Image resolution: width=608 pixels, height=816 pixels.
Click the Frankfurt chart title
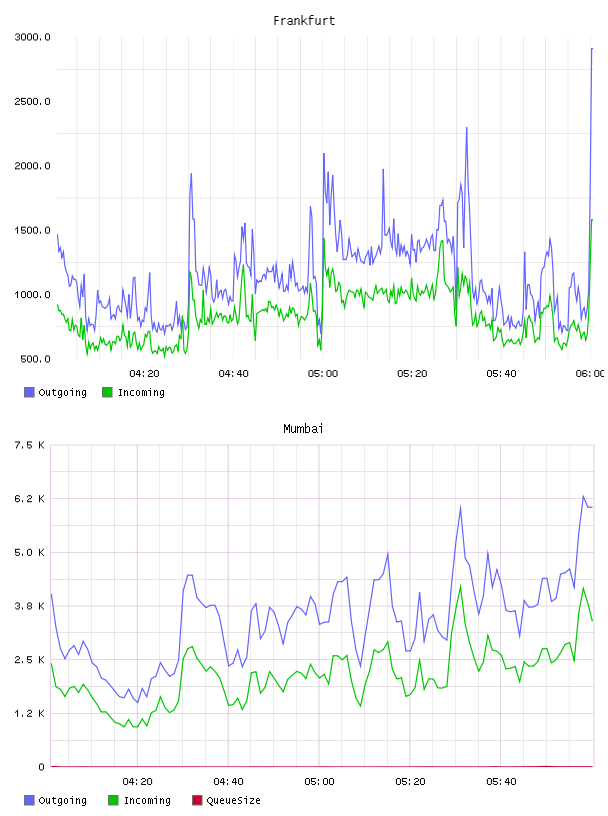(x=304, y=21)
